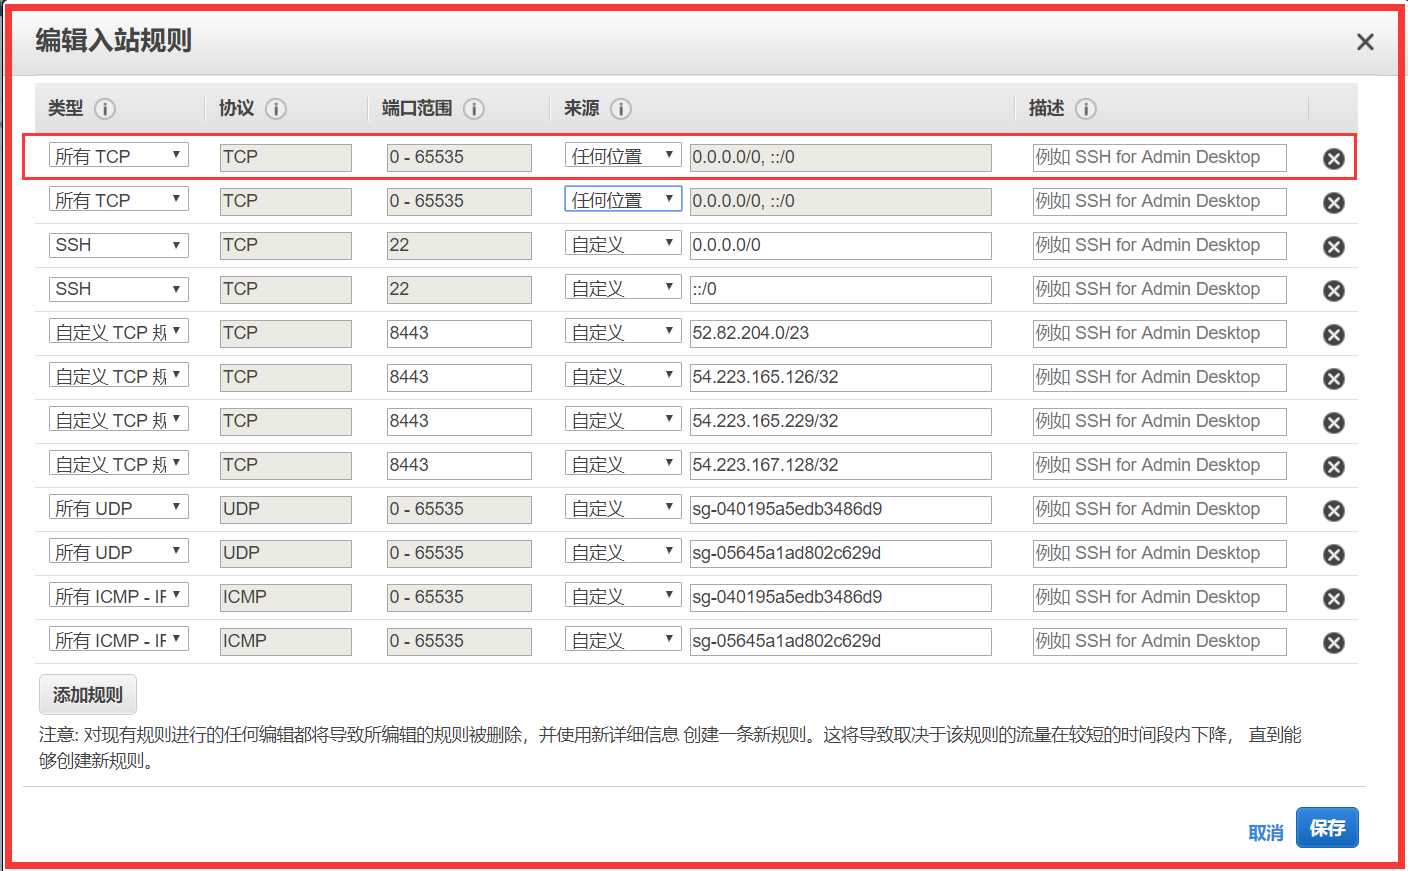Delete the 8443 rule from 54.223.165.126/32
Image resolution: width=1408 pixels, height=871 pixels.
point(1333,378)
